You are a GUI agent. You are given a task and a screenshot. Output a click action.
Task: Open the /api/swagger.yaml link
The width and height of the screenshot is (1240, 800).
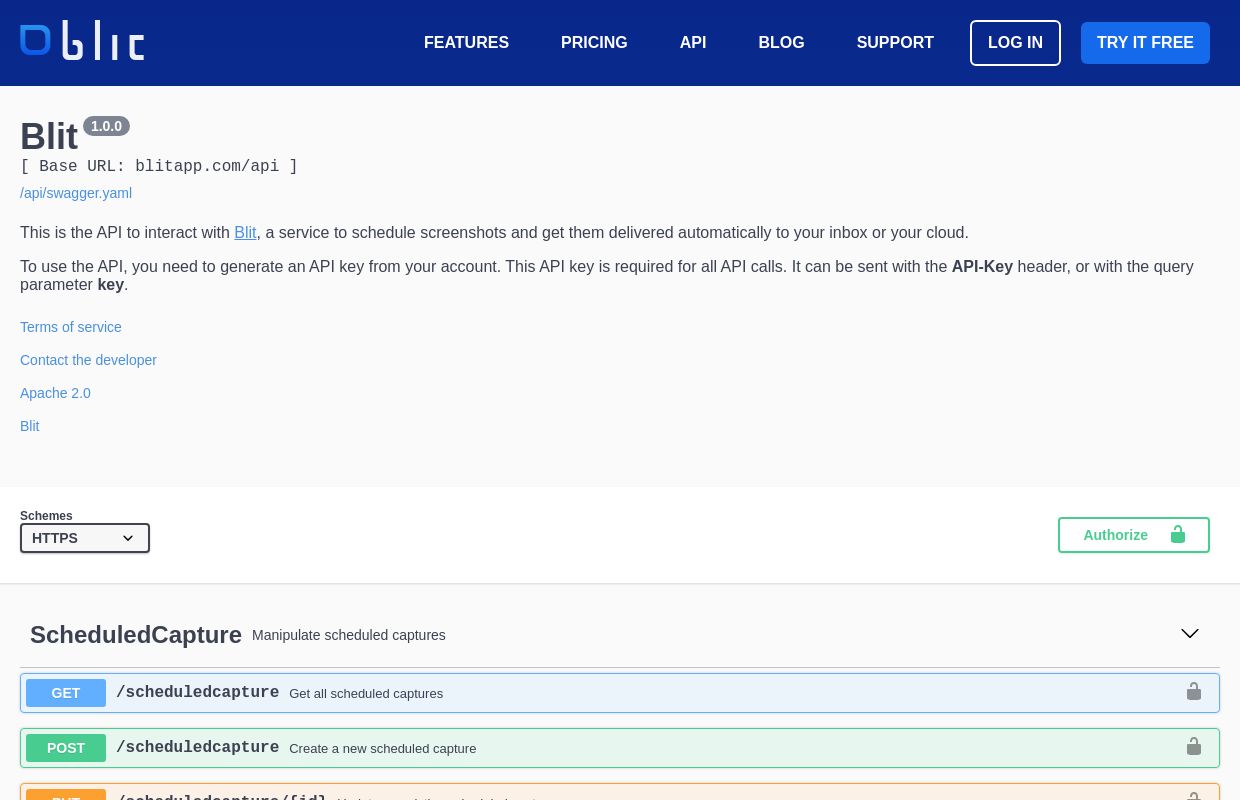click(76, 193)
